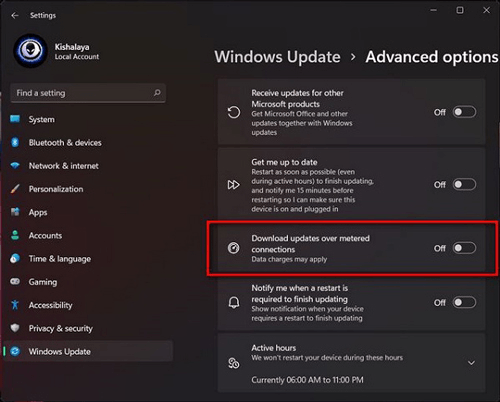The image size is (500, 402).
Task: Click inside the Find a setting box
Action: coord(88,93)
